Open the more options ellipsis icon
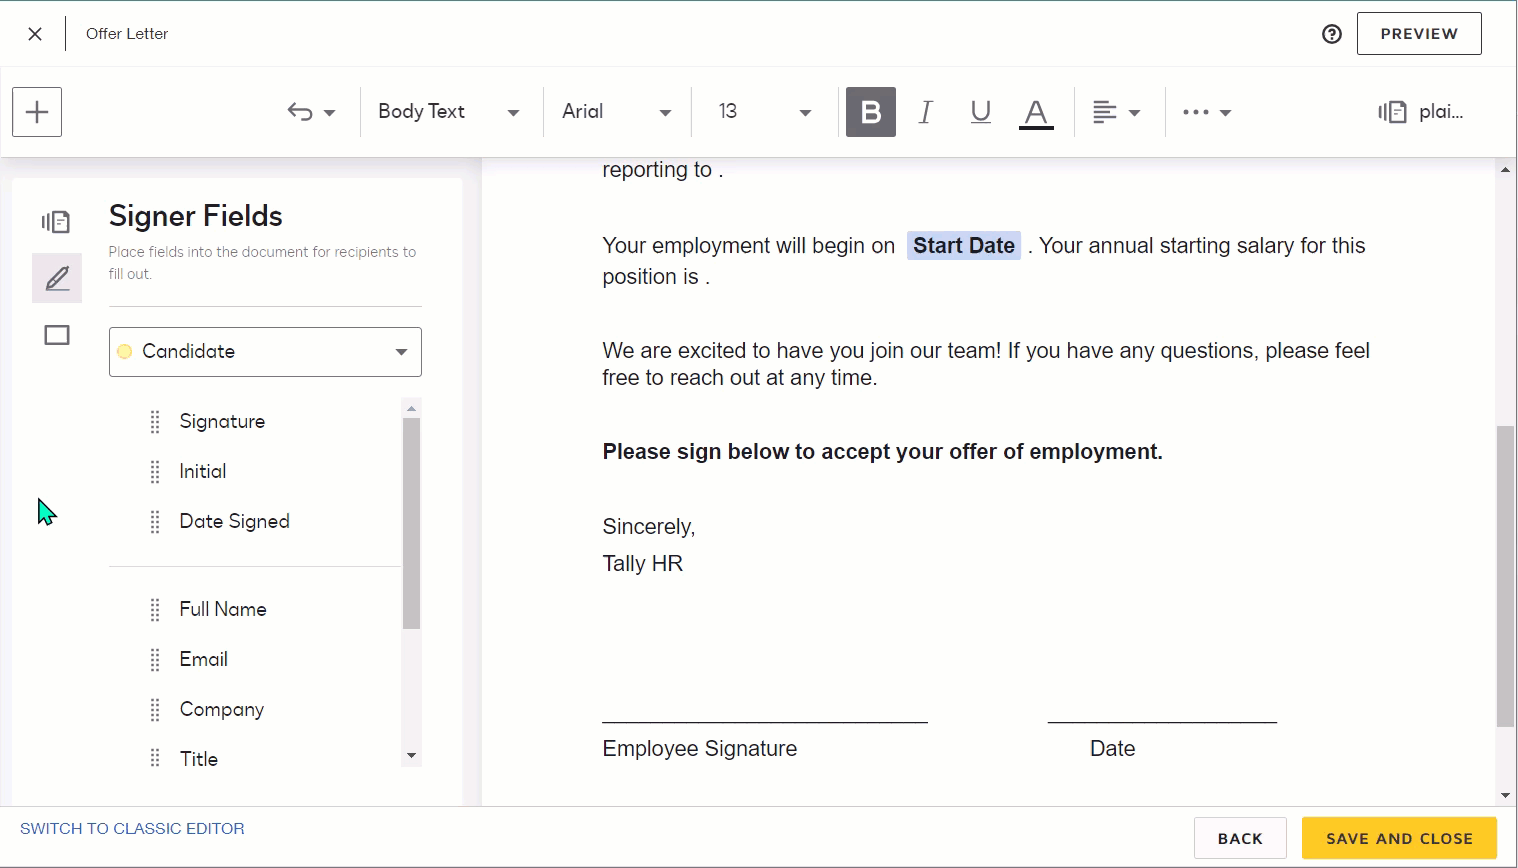This screenshot has height=868, width=1518. click(x=1196, y=112)
